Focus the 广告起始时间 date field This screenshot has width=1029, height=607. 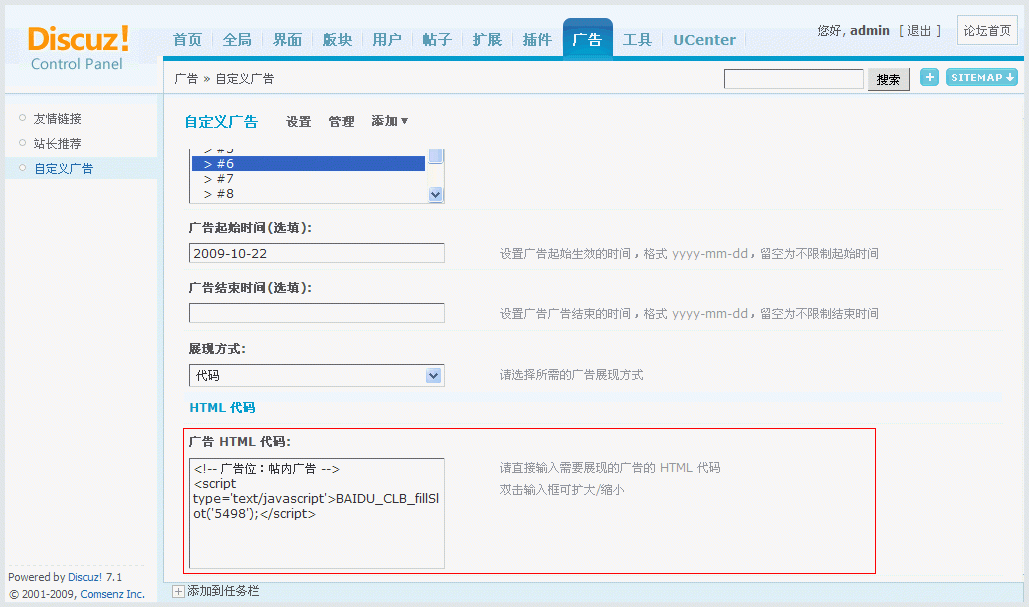pyautogui.click(x=316, y=253)
